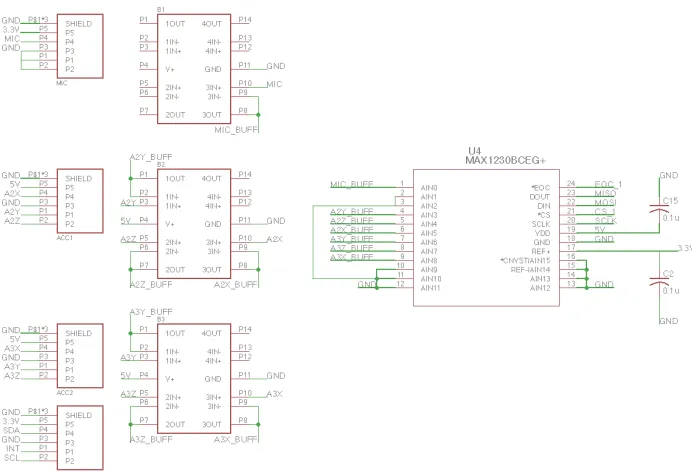Select the *CNVST/AIN15 pin name
This screenshot has width=692, height=472.
pyautogui.click(x=525, y=261)
